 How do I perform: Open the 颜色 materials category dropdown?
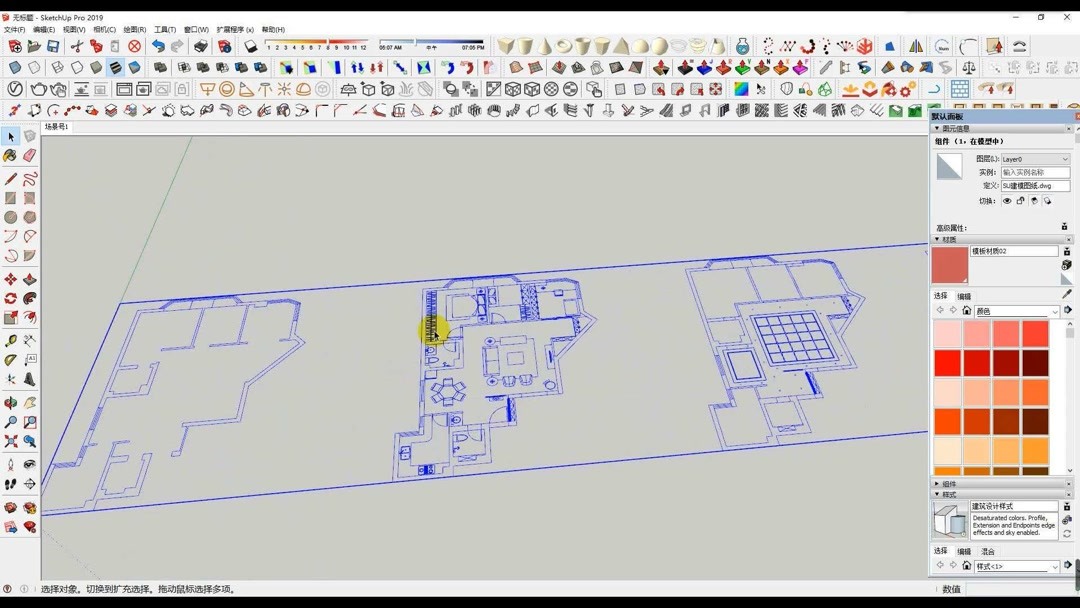click(1016, 310)
